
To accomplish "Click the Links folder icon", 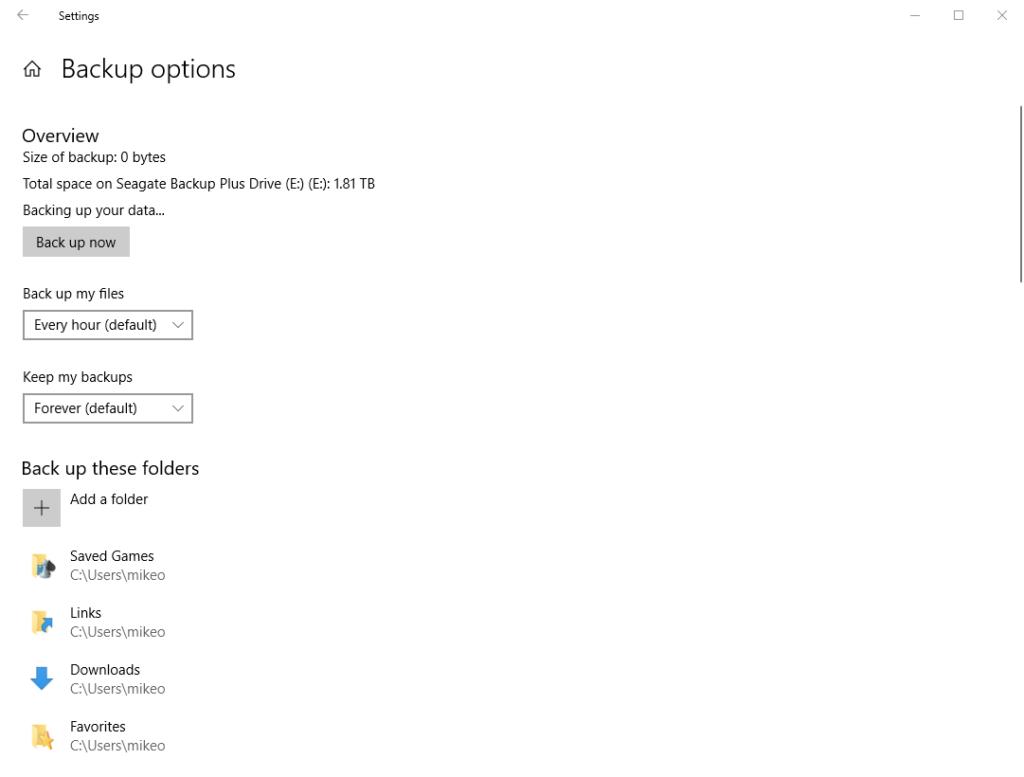I will 41,621.
